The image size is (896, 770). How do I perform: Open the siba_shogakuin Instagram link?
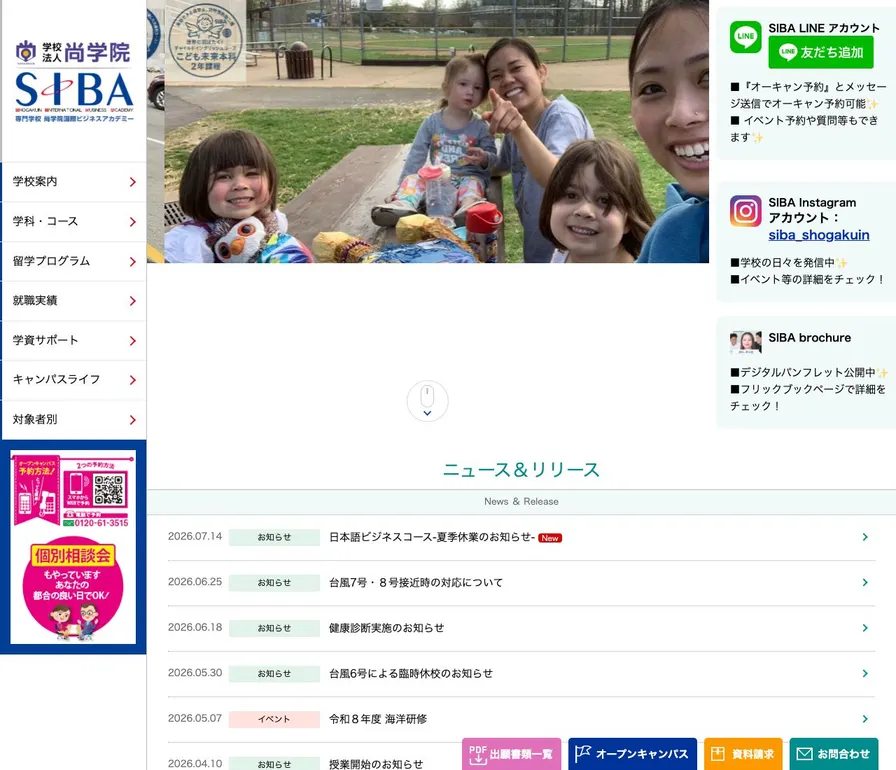(818, 235)
